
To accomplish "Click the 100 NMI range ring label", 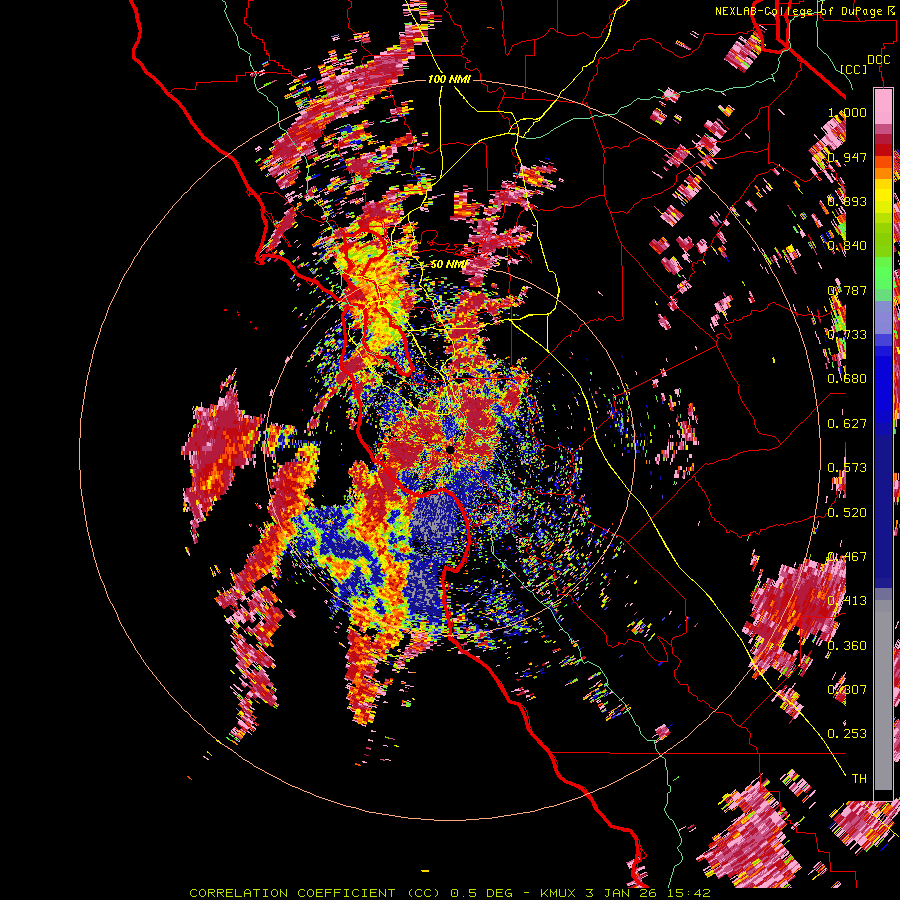I will [449, 79].
